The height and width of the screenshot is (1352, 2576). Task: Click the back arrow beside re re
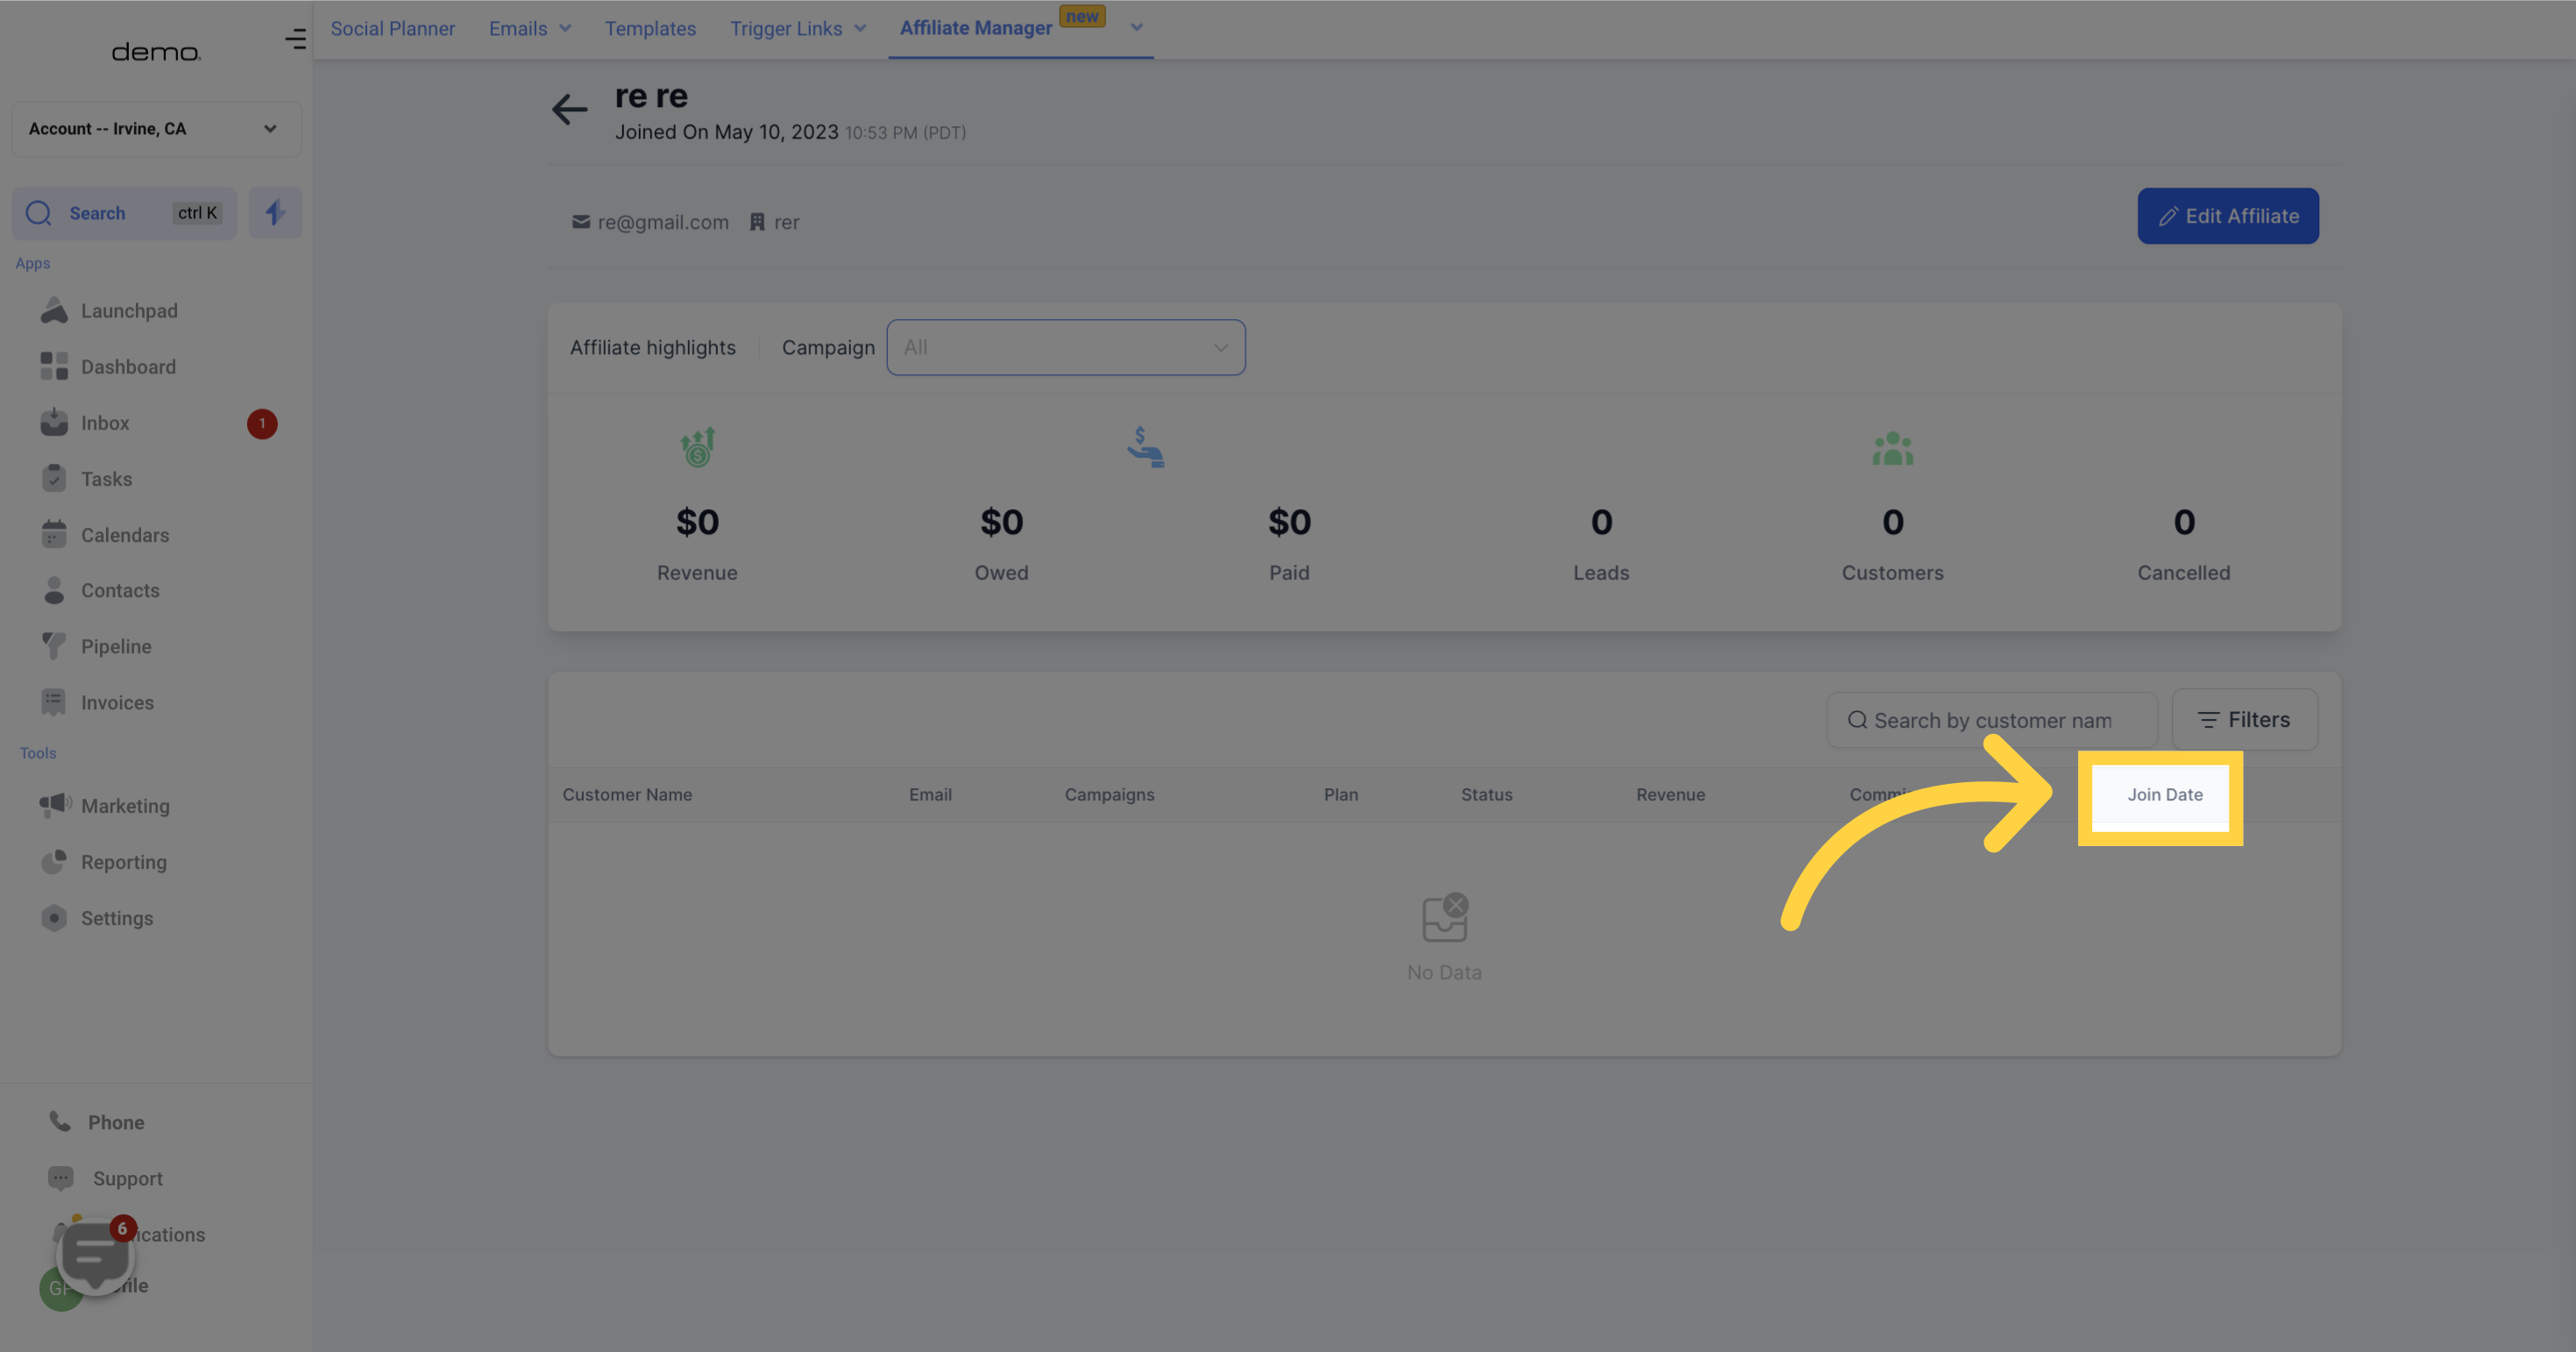[569, 109]
